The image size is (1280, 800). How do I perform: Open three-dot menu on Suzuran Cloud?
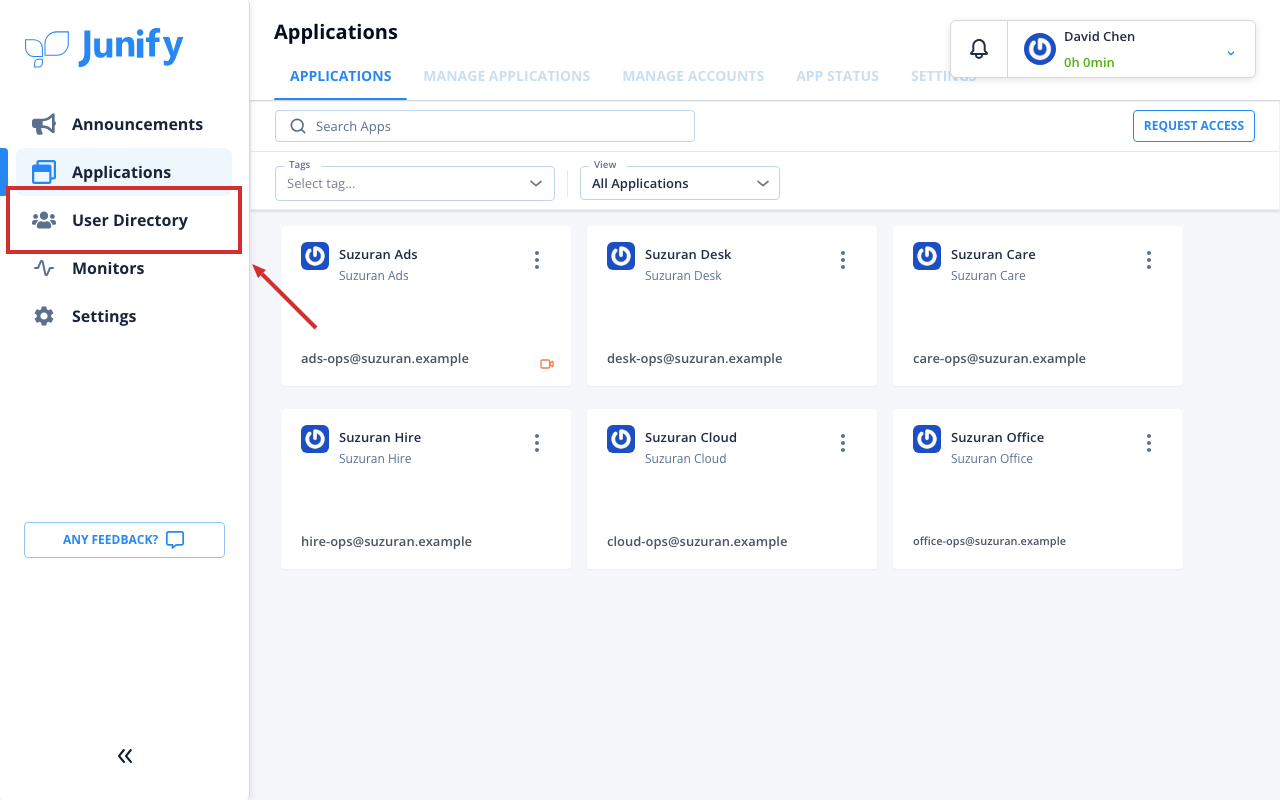(843, 443)
